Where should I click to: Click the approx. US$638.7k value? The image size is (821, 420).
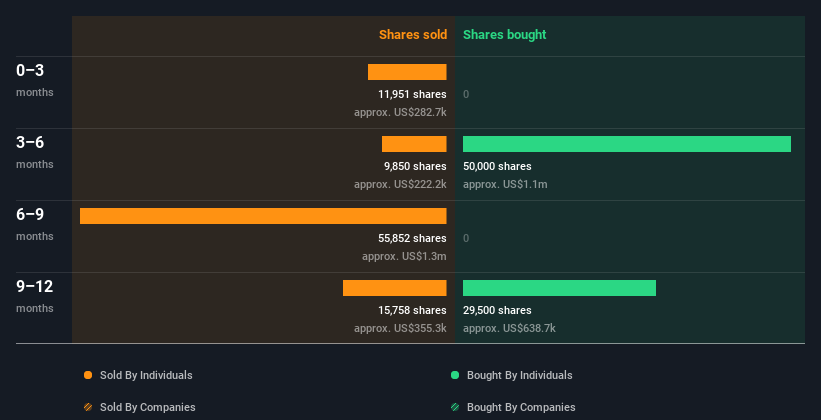click(509, 328)
